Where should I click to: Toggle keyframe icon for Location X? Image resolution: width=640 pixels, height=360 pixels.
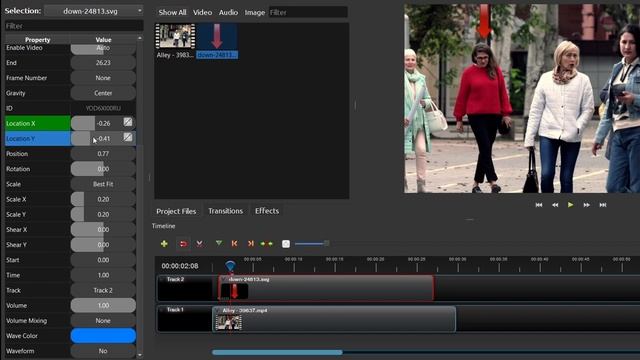pos(128,122)
